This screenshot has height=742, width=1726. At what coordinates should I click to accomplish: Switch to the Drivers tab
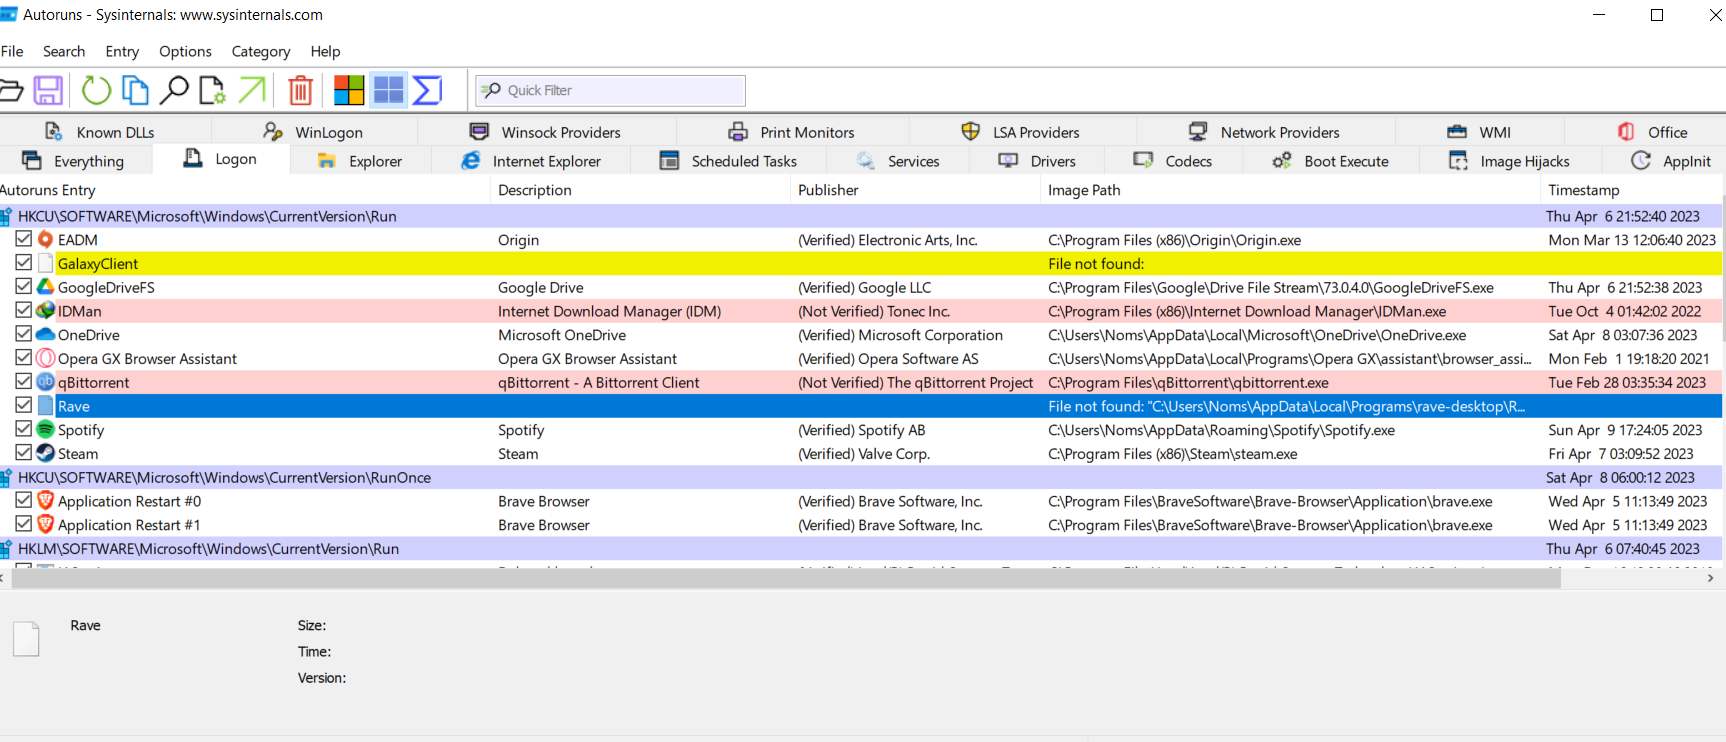pyautogui.click(x=1038, y=161)
